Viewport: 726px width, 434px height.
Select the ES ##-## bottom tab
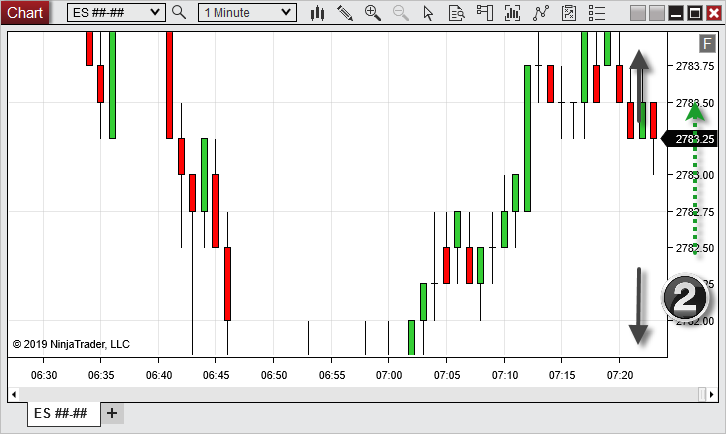(x=61, y=413)
